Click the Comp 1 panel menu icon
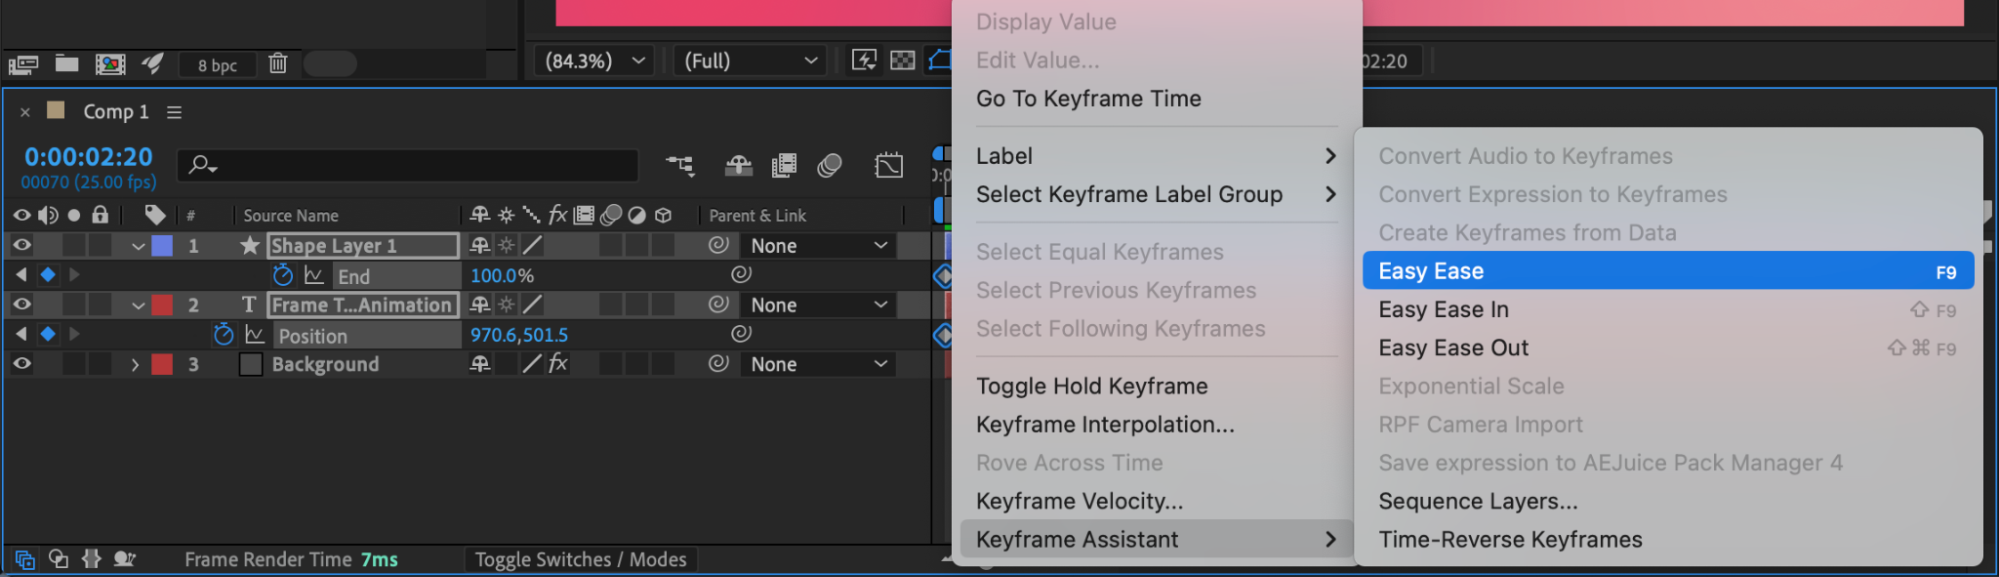Screen dimensions: 1999x577 174,112
